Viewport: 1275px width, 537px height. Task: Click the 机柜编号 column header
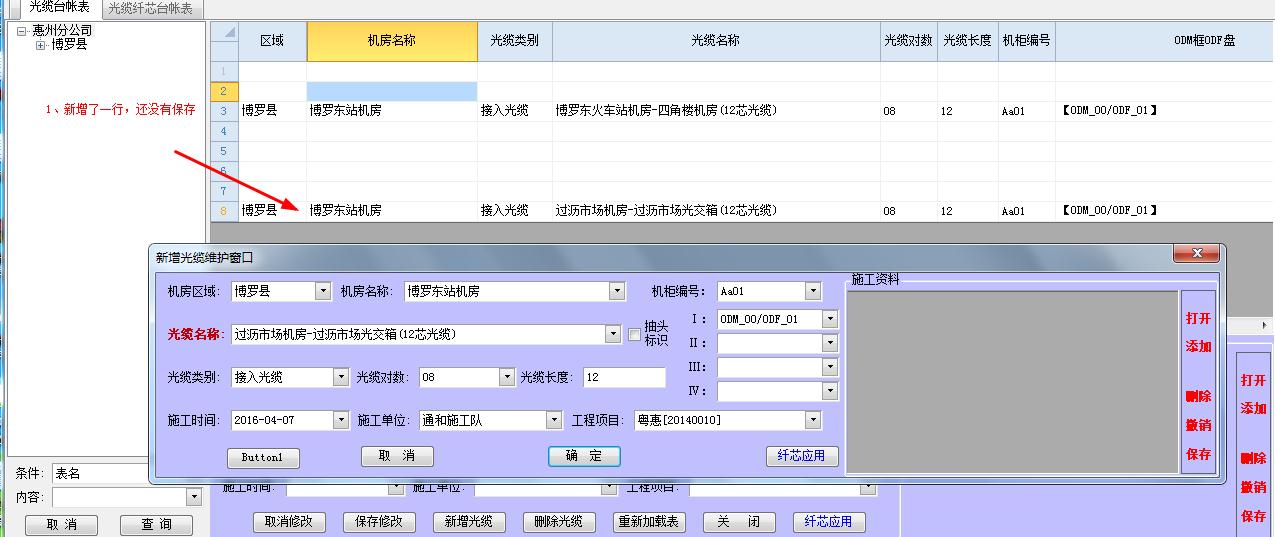point(1026,41)
